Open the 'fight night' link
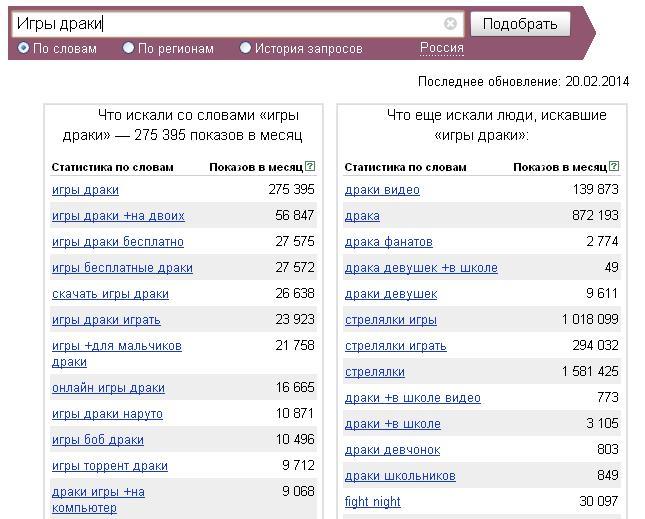Image resolution: width=645 pixels, height=519 pixels. tap(373, 502)
